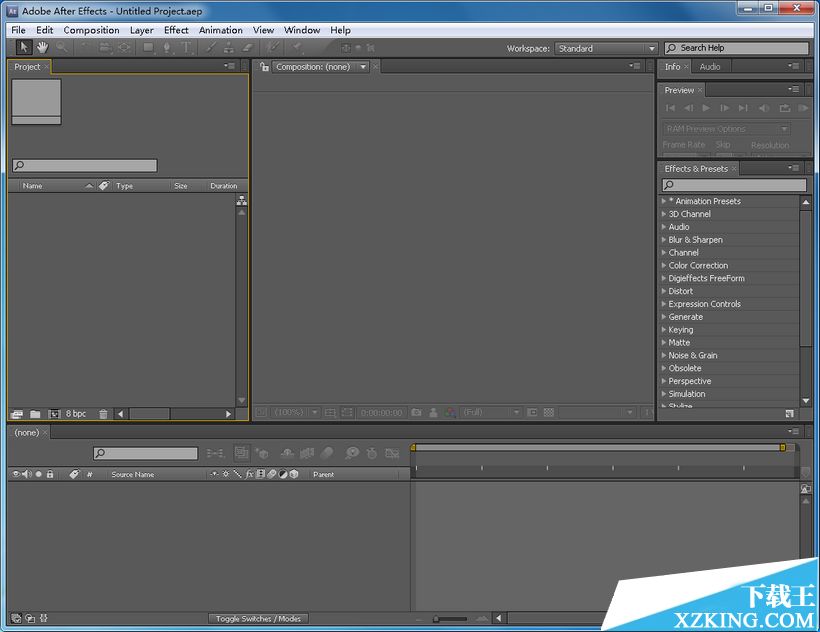The image size is (820, 632).
Task: Open the Timeline panel flyout menu
Action: click(794, 431)
